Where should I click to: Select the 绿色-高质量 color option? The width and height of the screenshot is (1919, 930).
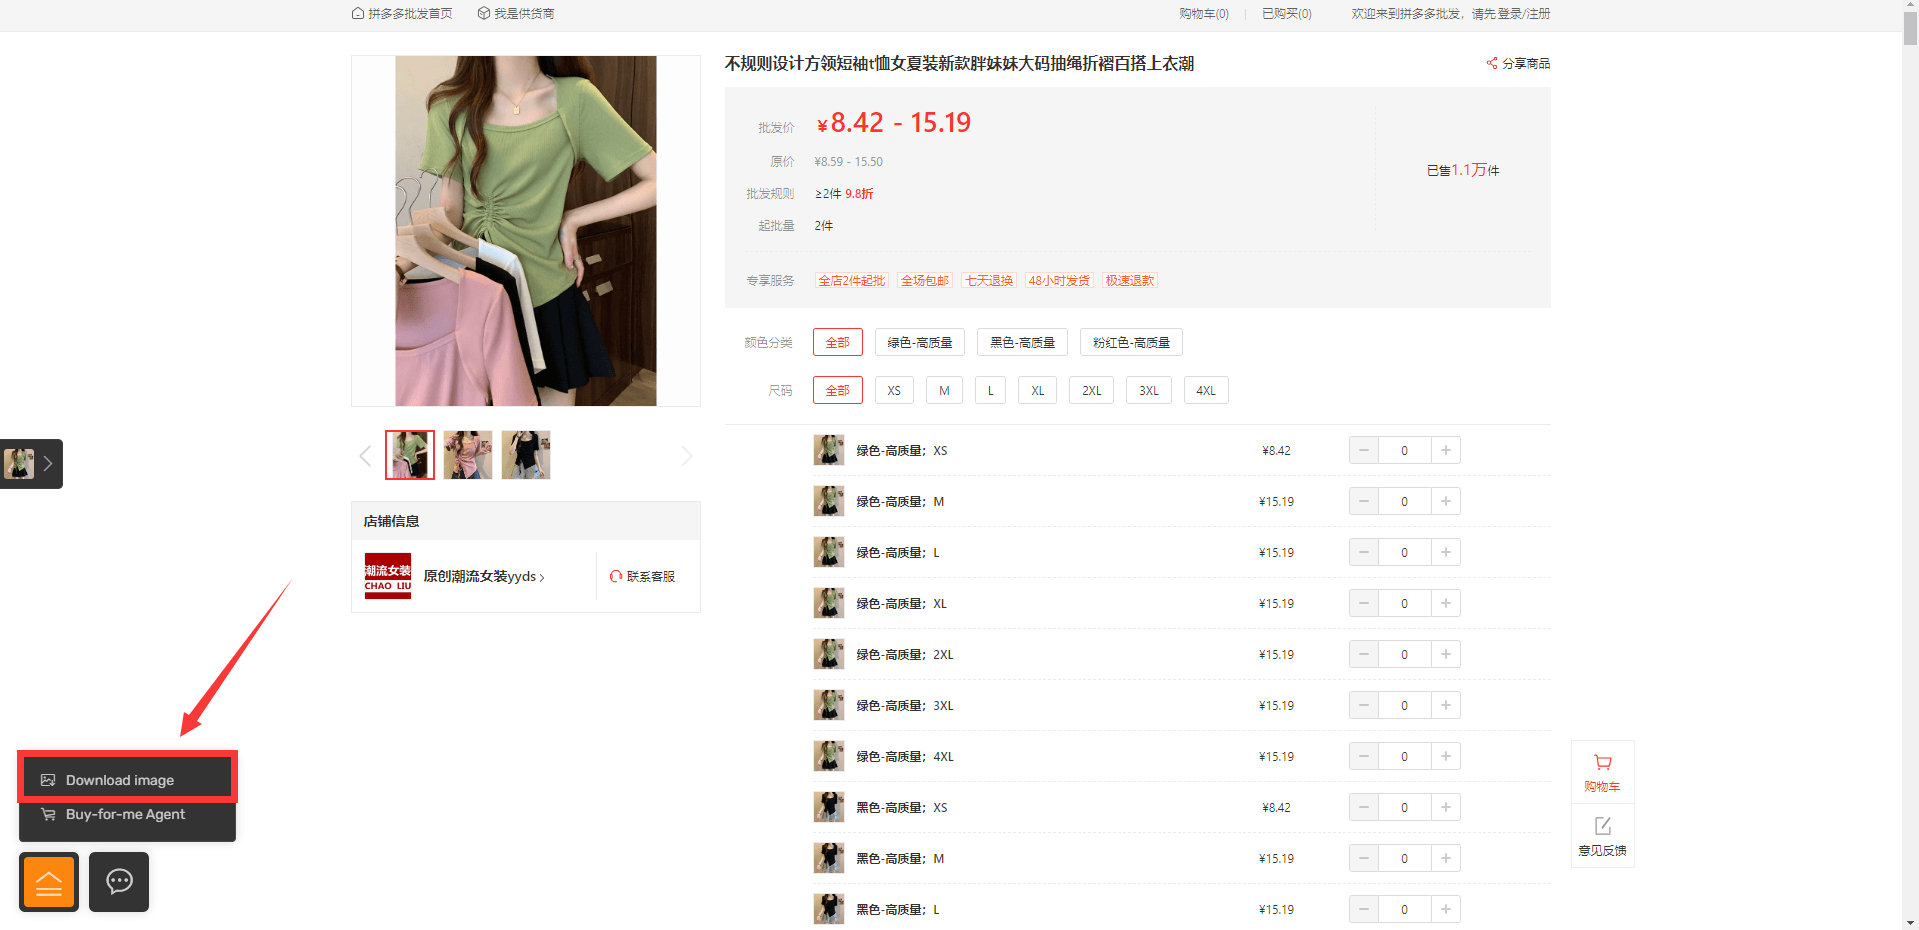tap(920, 342)
